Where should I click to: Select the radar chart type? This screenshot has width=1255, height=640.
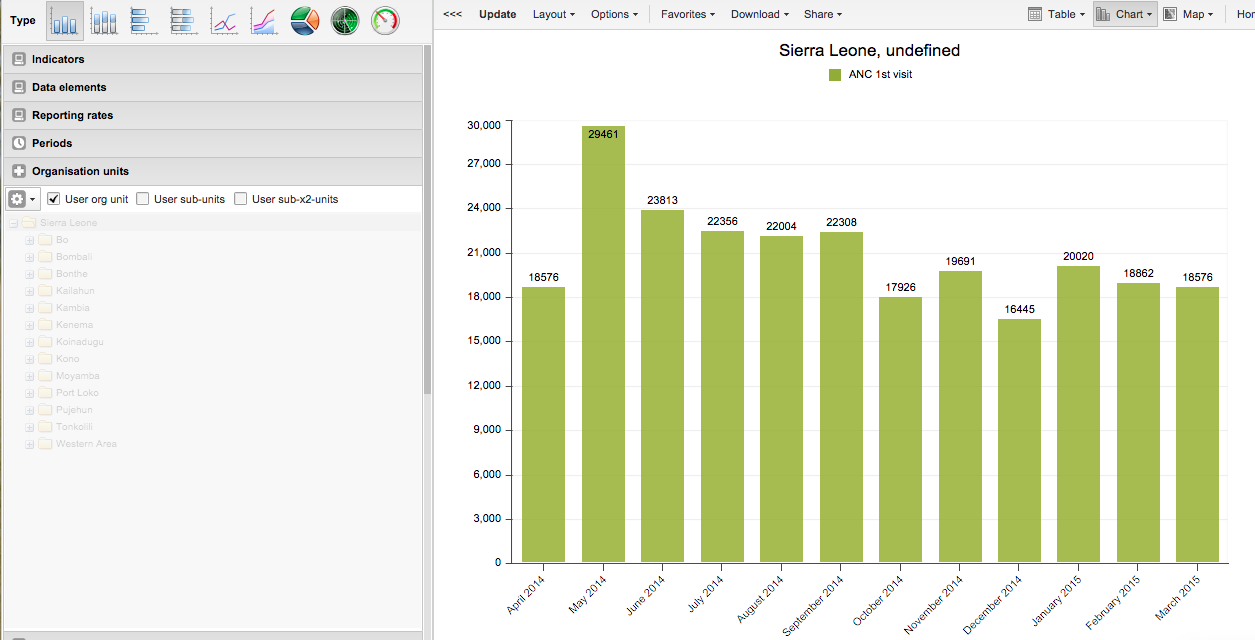click(x=345, y=20)
